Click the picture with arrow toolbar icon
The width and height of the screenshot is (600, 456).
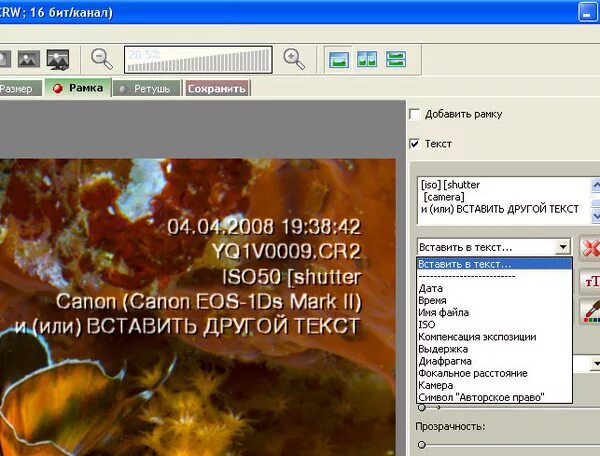pos(58,59)
